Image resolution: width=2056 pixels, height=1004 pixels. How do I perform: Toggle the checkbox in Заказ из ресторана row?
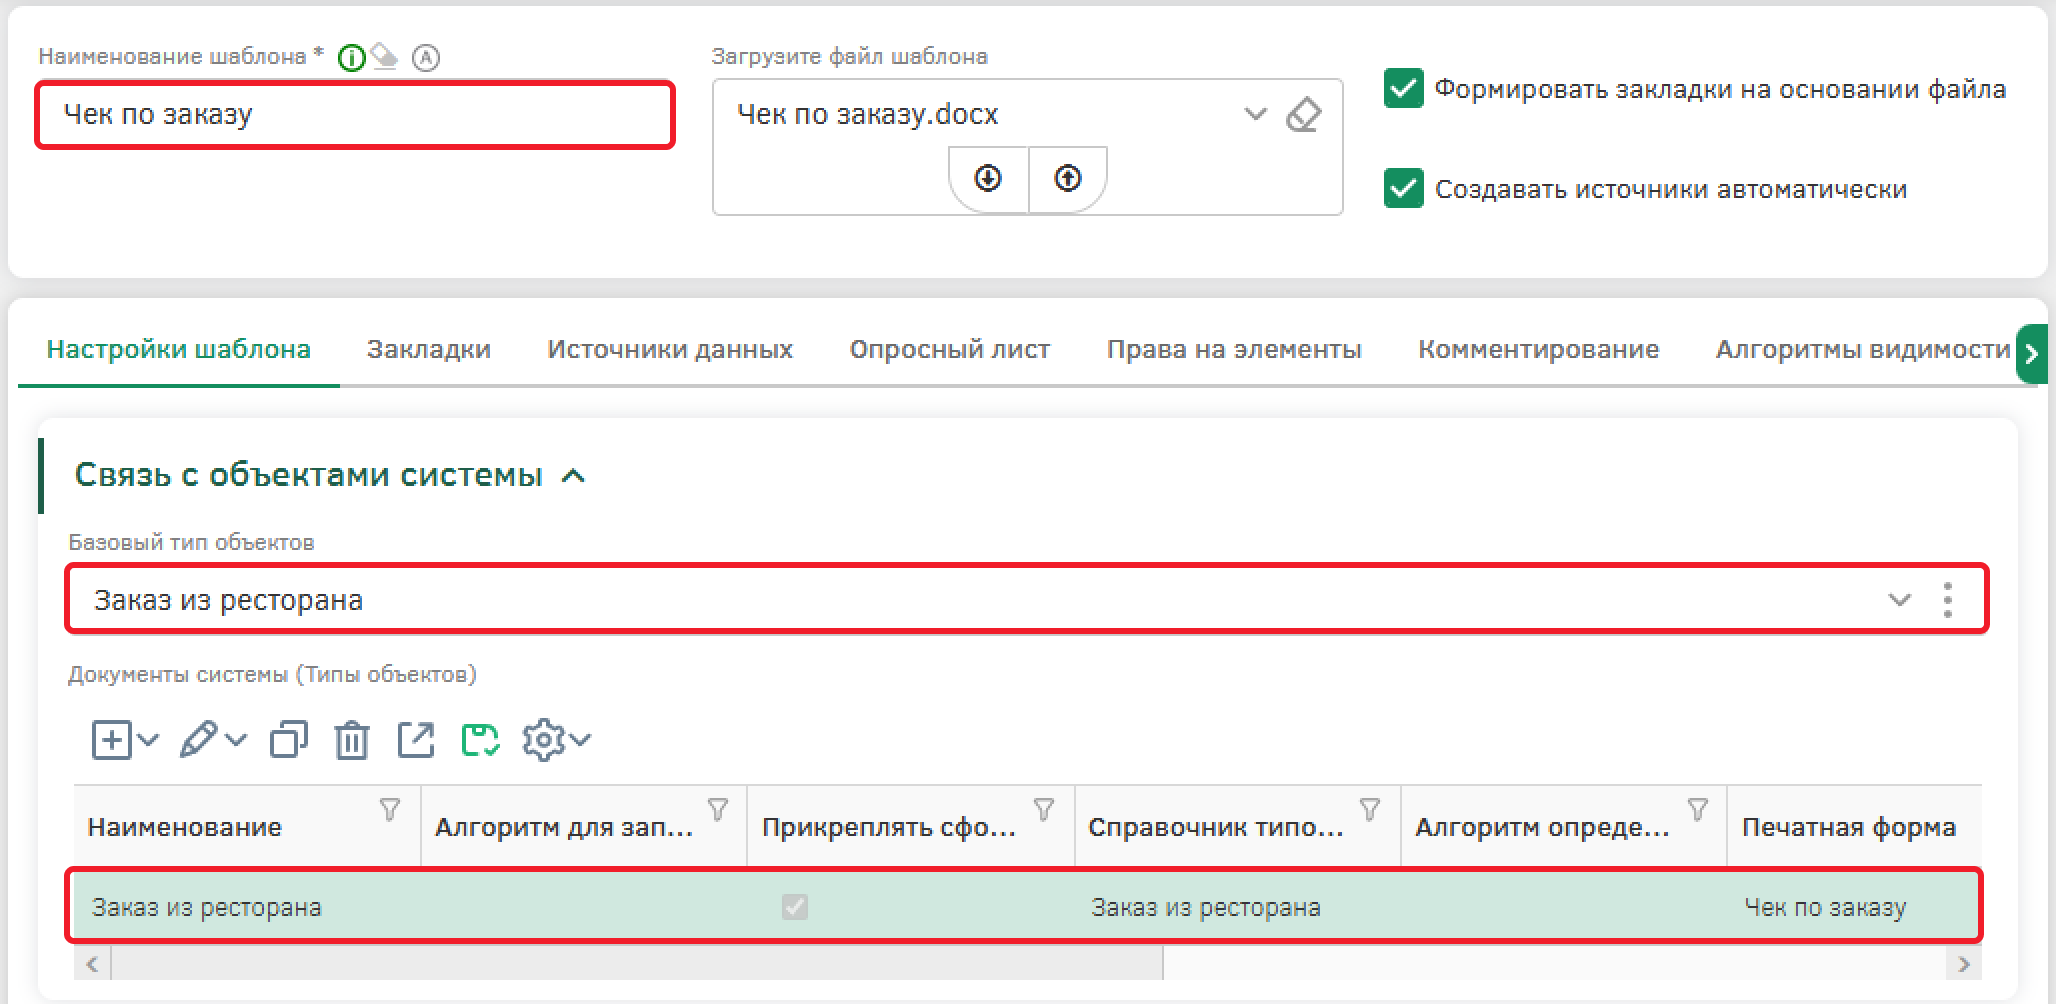pos(795,907)
